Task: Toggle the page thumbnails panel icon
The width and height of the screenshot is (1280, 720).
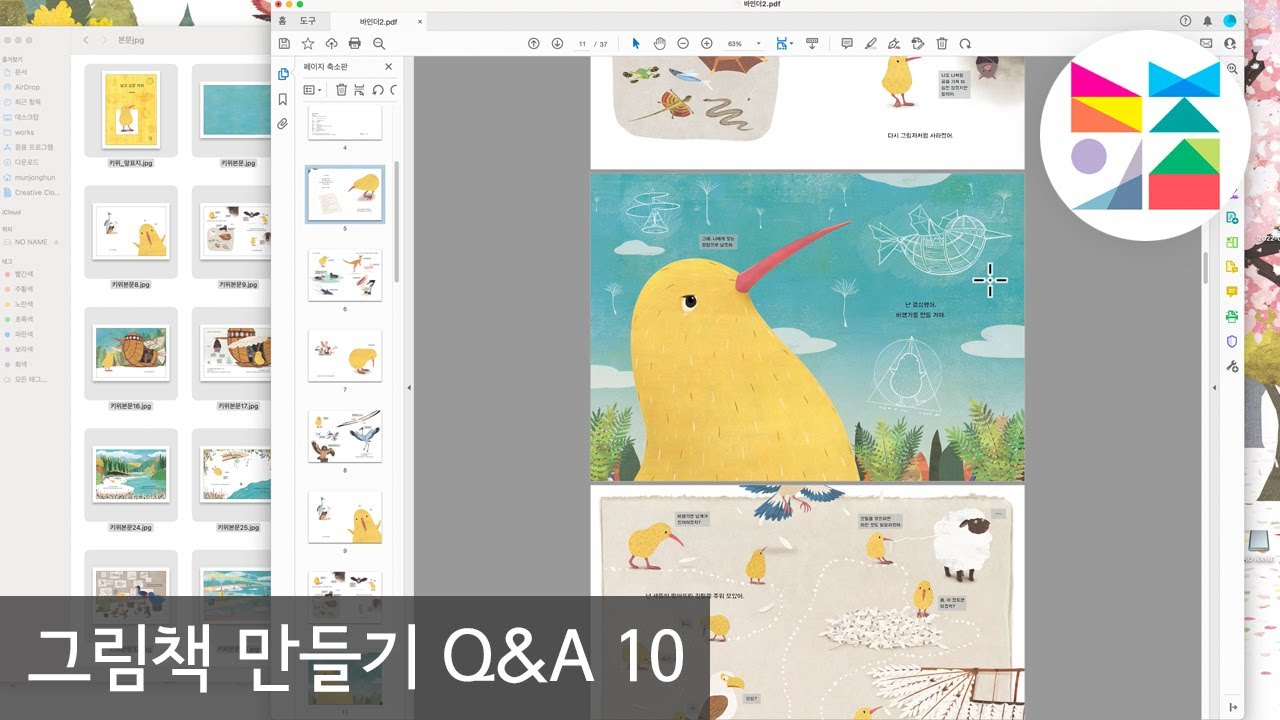Action: click(x=283, y=74)
